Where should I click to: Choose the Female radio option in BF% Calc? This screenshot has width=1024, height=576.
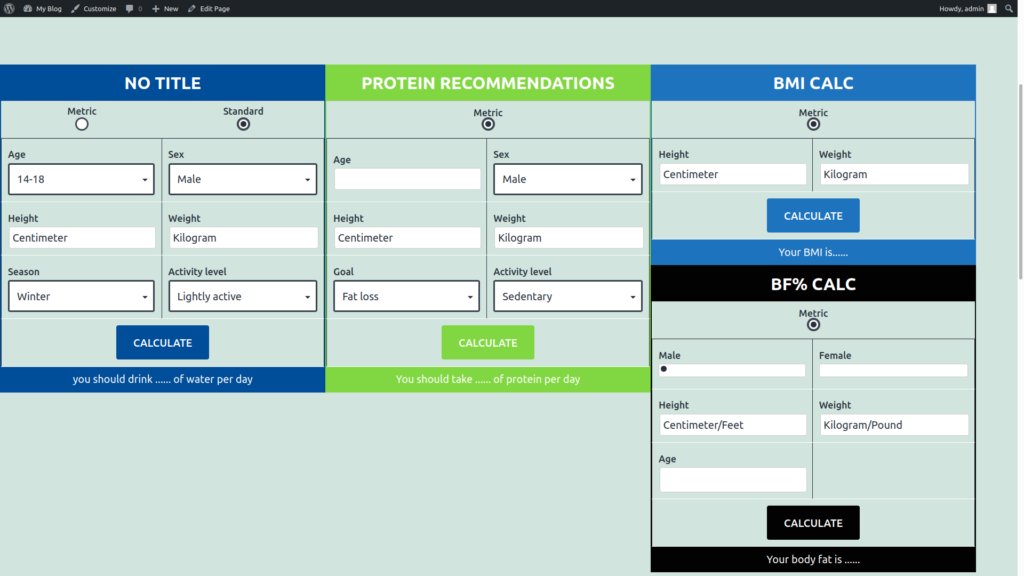click(x=893, y=370)
